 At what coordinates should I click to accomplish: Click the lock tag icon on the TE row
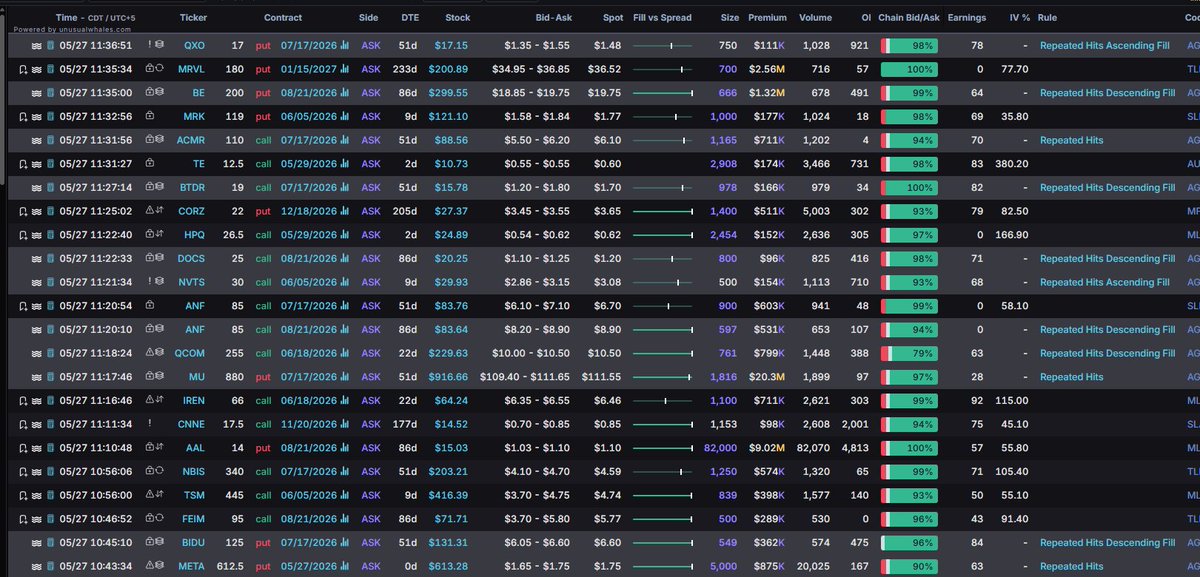click(x=150, y=162)
